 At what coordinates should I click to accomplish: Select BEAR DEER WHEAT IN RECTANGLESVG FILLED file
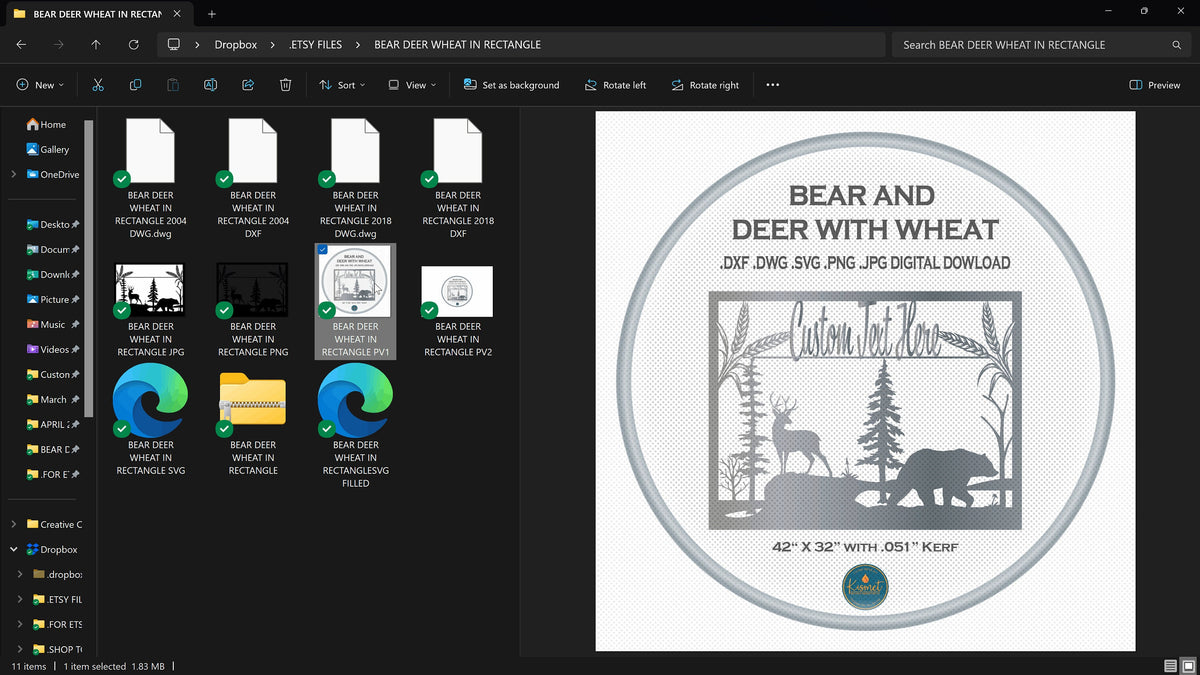click(x=356, y=425)
